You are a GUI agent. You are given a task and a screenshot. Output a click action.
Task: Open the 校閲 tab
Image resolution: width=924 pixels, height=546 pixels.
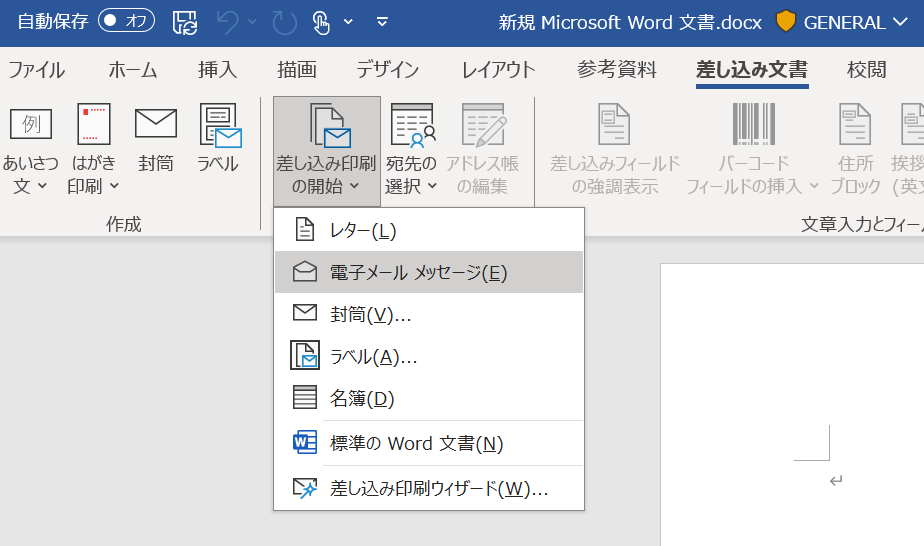coord(866,70)
